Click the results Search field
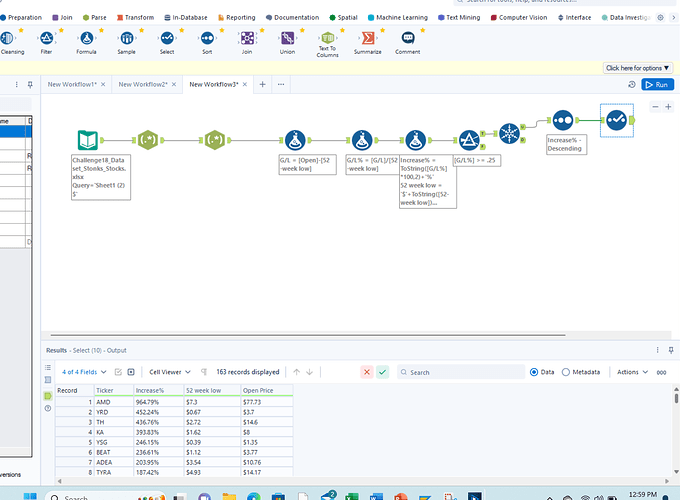This screenshot has width=680, height=500. pyautogui.click(x=461, y=372)
